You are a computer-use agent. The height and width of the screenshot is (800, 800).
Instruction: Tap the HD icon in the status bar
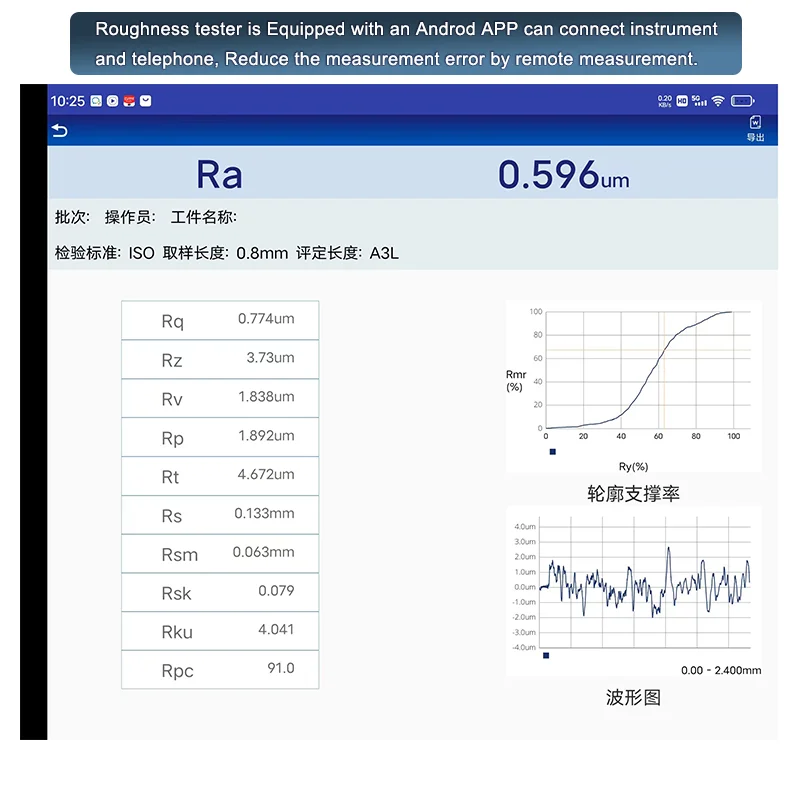[684, 100]
